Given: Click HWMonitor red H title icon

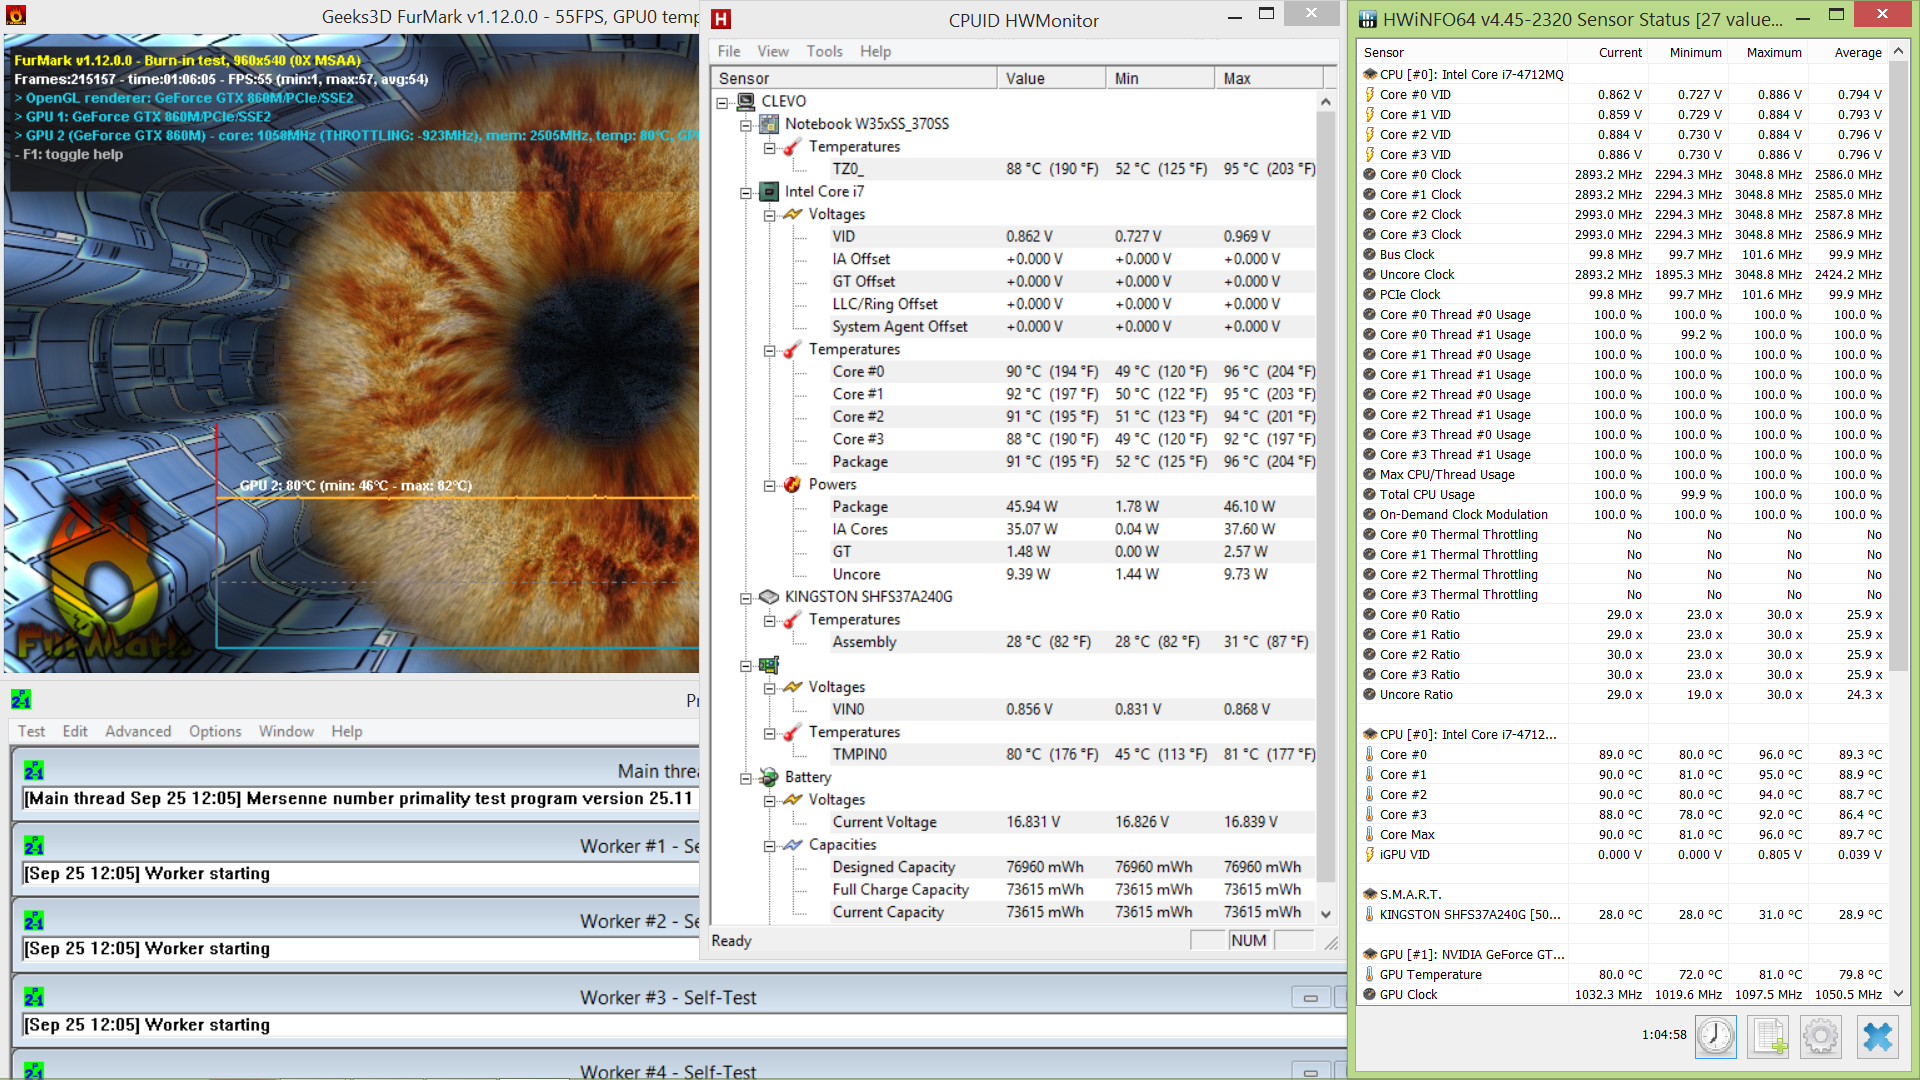Looking at the screenshot, I should [721, 19].
